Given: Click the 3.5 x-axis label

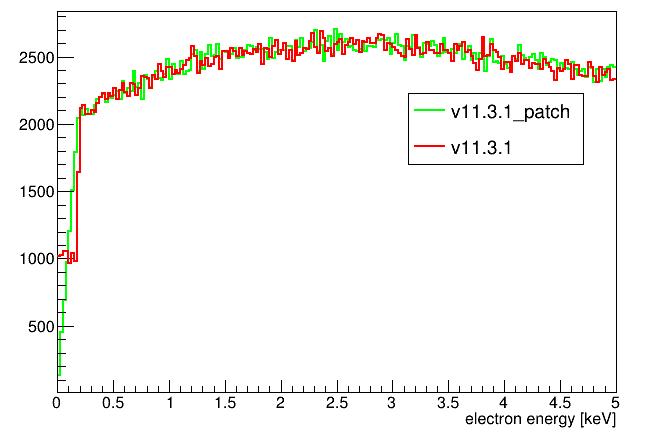Looking at the screenshot, I should coord(448,403).
